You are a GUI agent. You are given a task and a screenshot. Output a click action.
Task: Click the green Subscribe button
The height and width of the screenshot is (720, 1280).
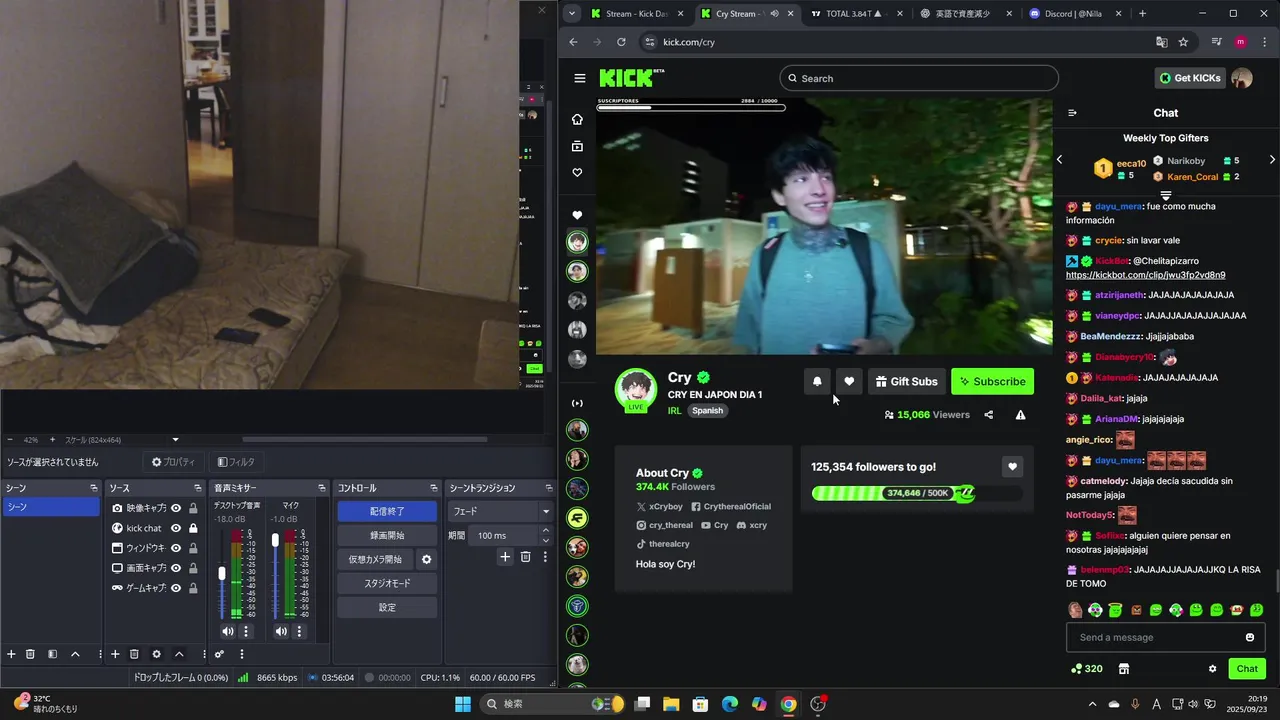coord(992,381)
